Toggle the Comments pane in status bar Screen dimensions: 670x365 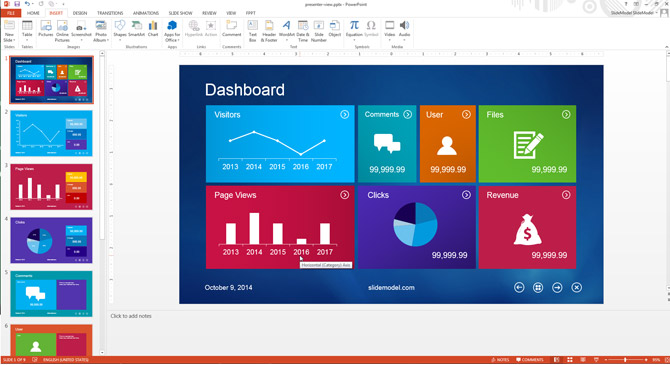pos(530,360)
